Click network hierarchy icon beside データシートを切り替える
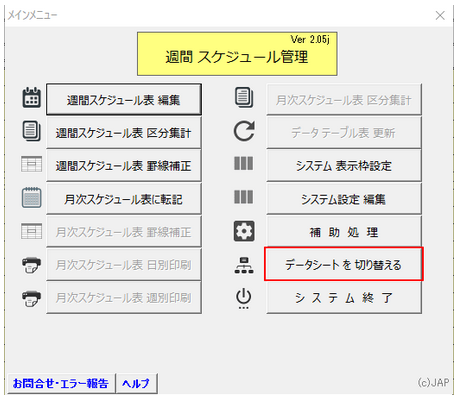 click(244, 265)
